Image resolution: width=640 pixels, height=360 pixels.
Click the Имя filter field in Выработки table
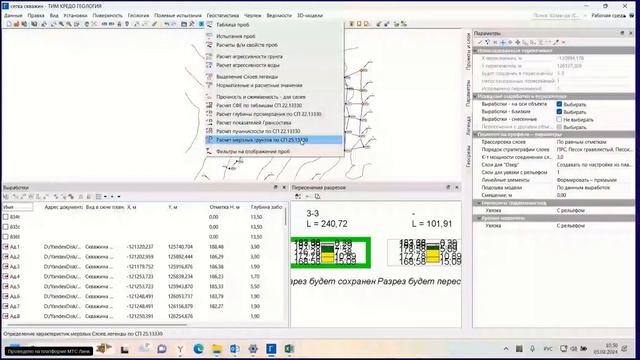tap(18, 207)
